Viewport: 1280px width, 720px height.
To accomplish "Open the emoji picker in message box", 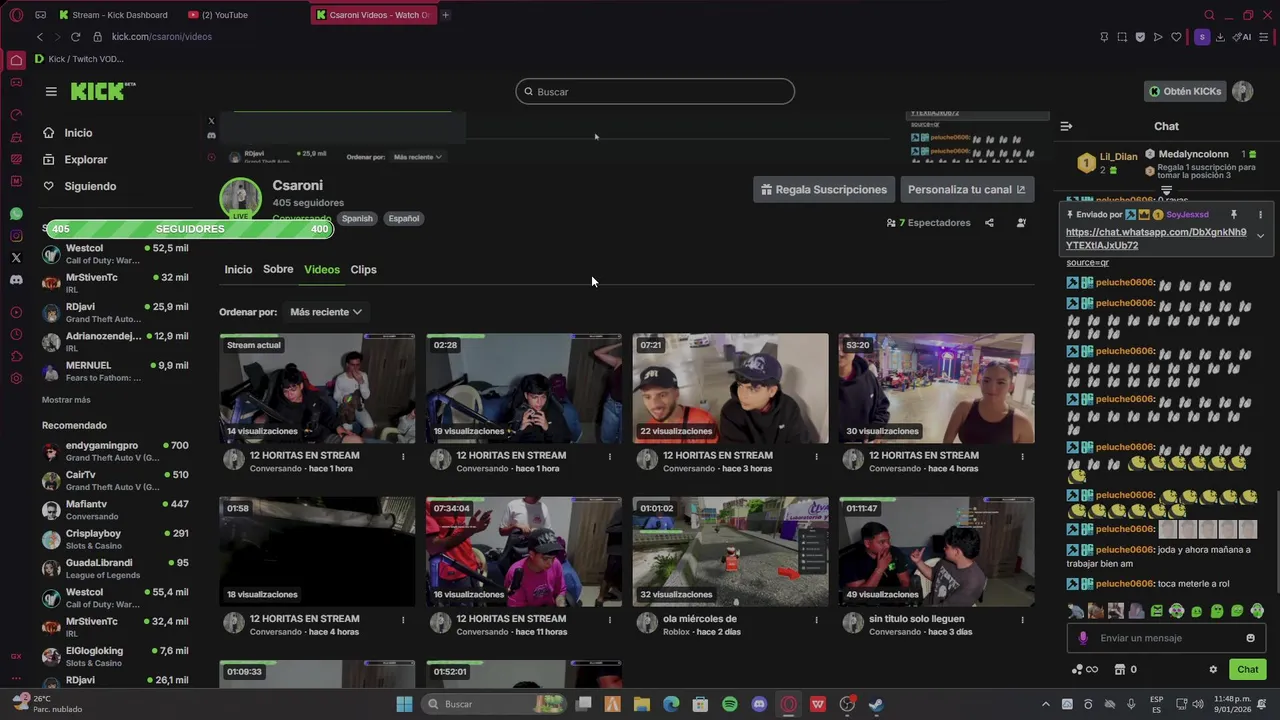I will point(1250,638).
